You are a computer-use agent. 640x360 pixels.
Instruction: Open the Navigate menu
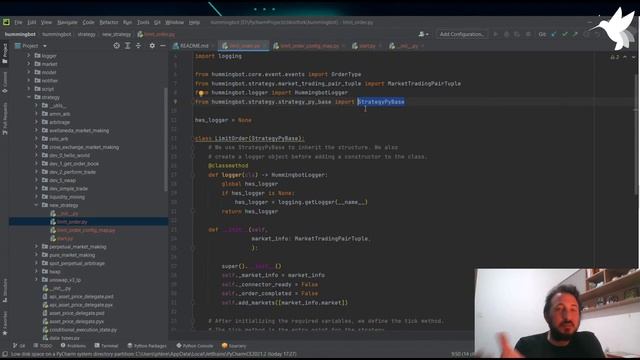coord(67,22)
